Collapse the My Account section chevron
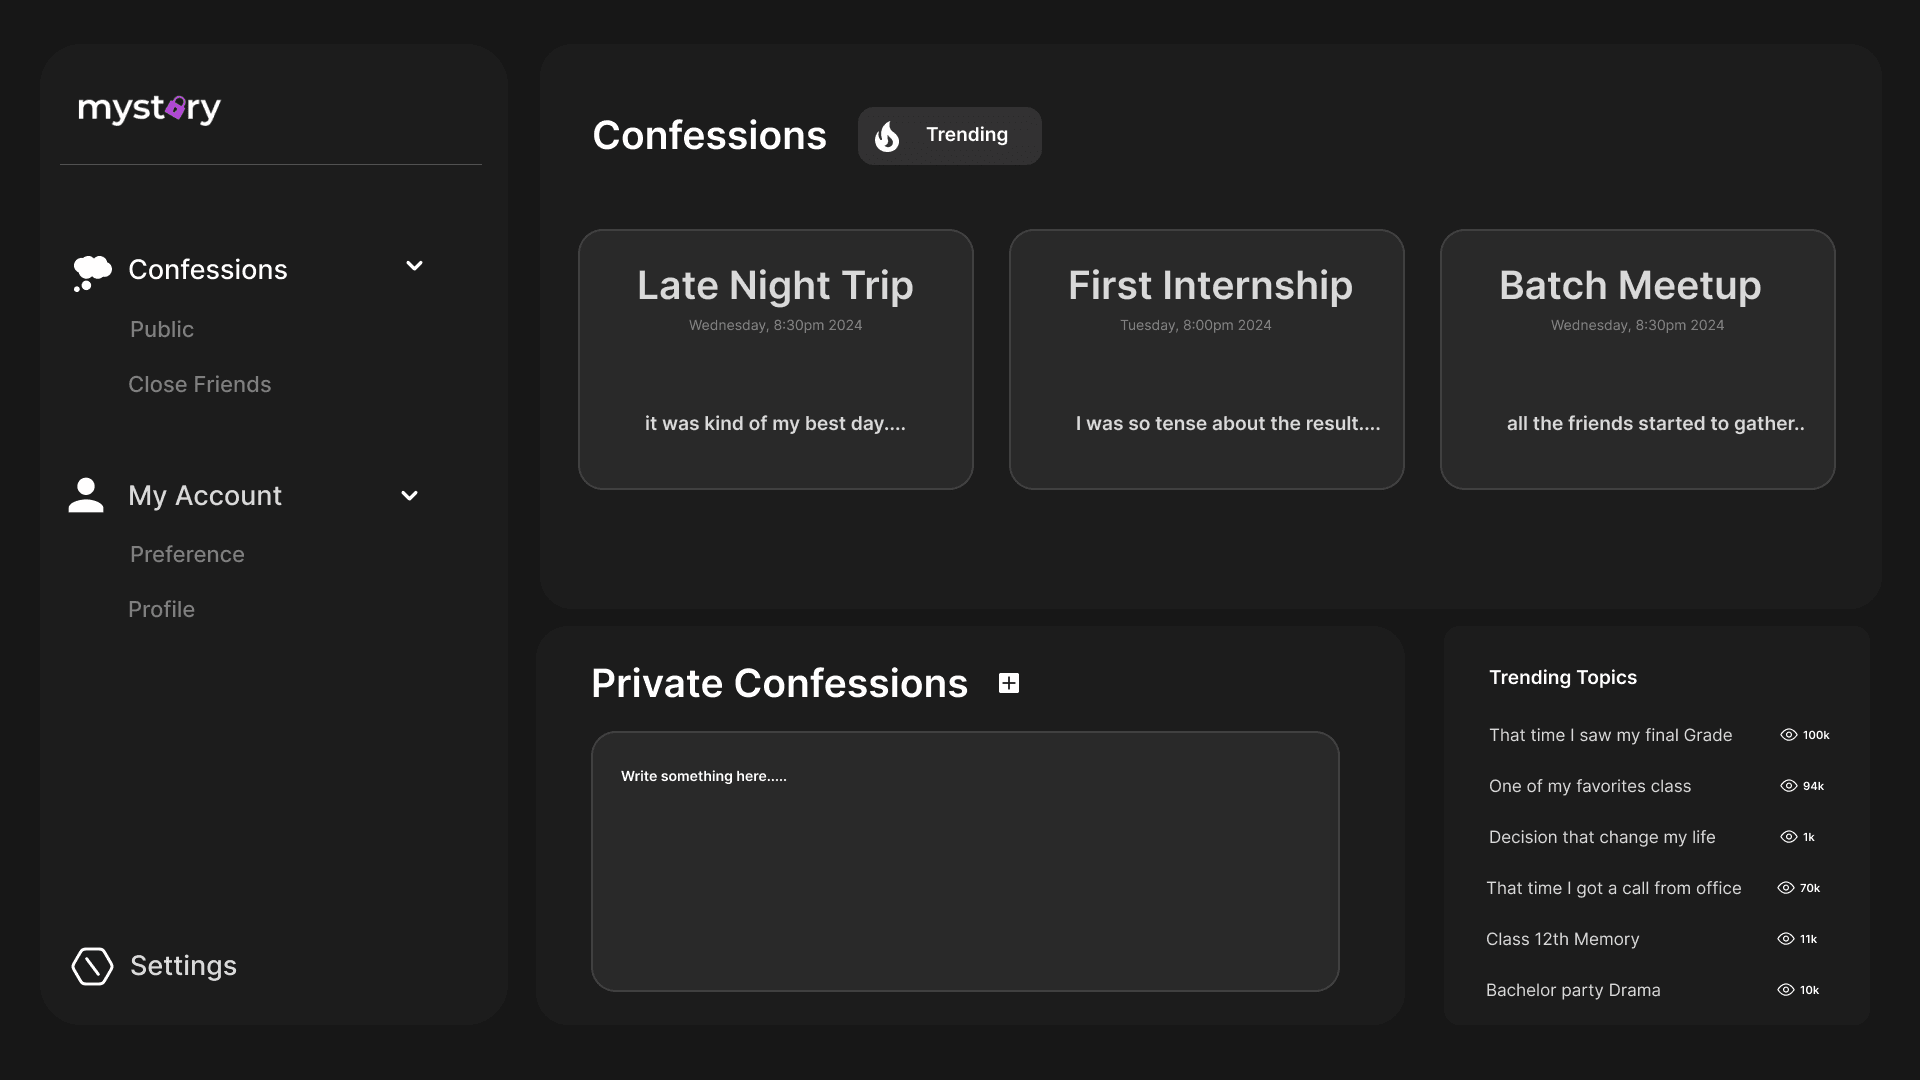1920x1080 pixels. pyautogui.click(x=409, y=496)
